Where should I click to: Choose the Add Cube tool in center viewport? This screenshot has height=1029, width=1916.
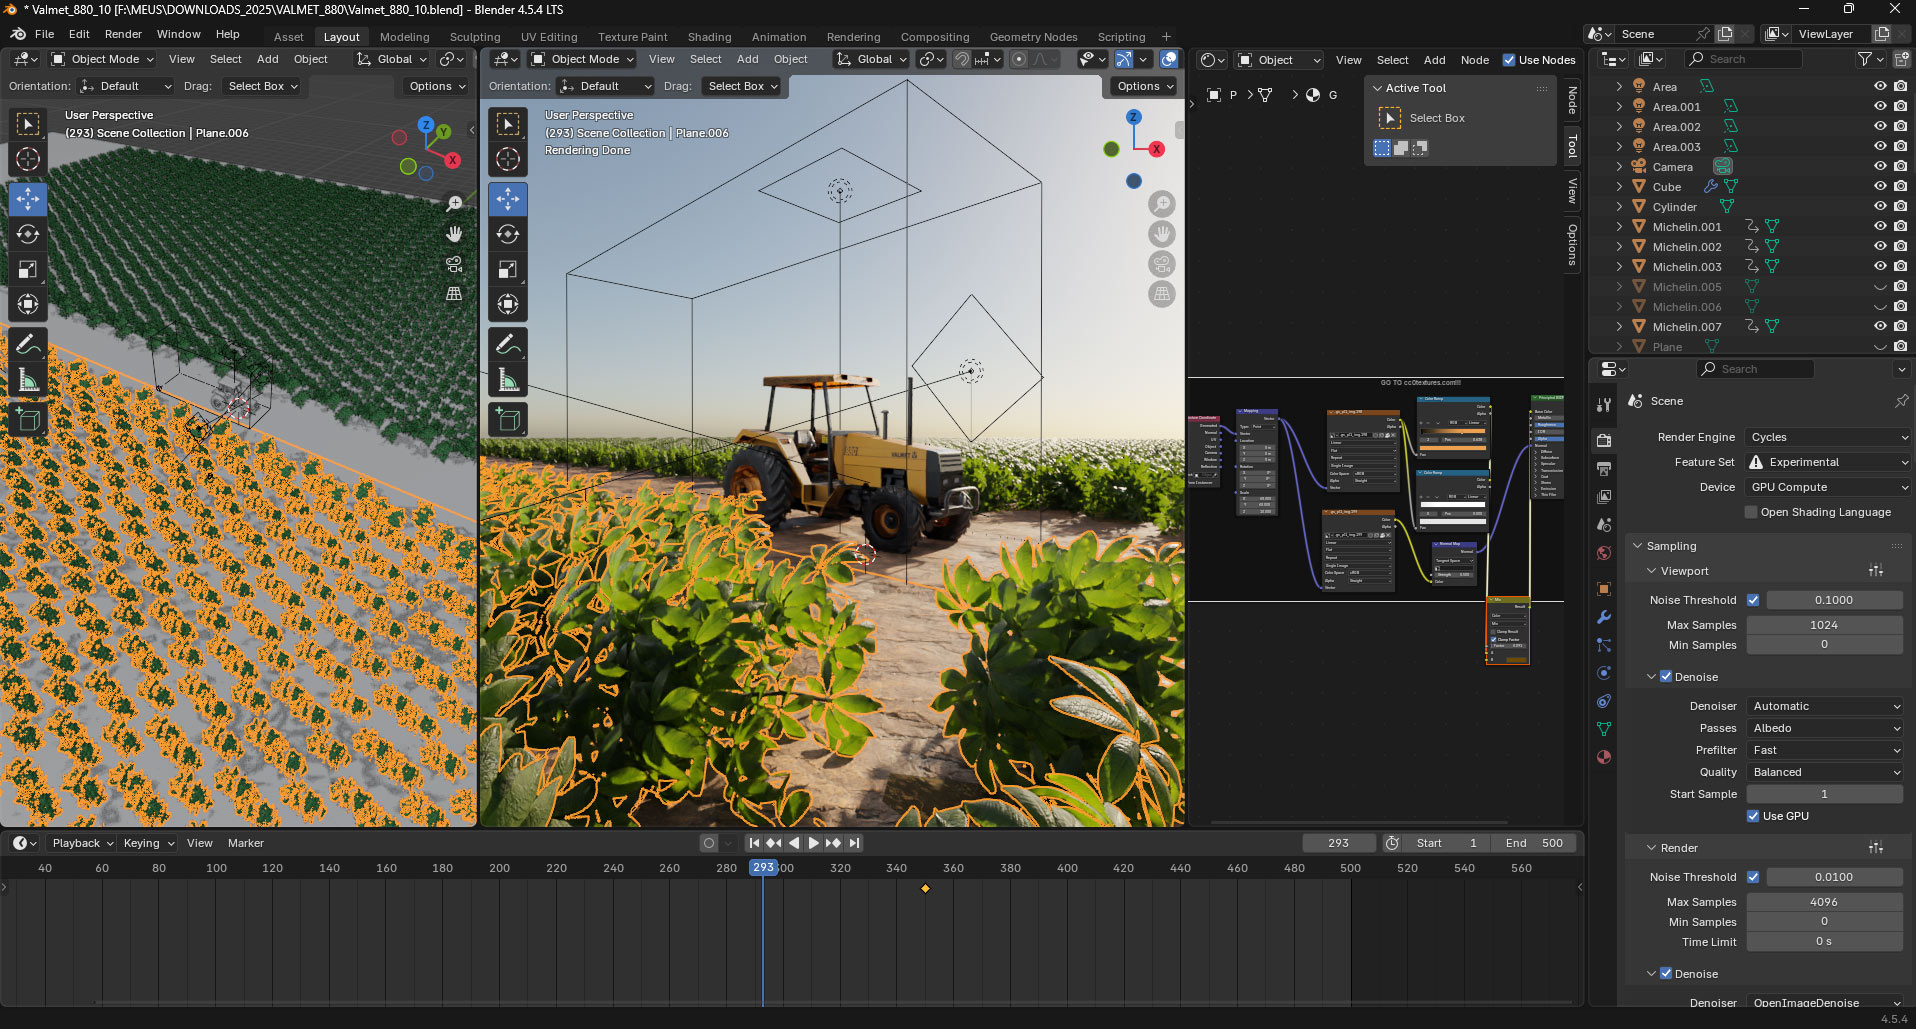(x=508, y=420)
